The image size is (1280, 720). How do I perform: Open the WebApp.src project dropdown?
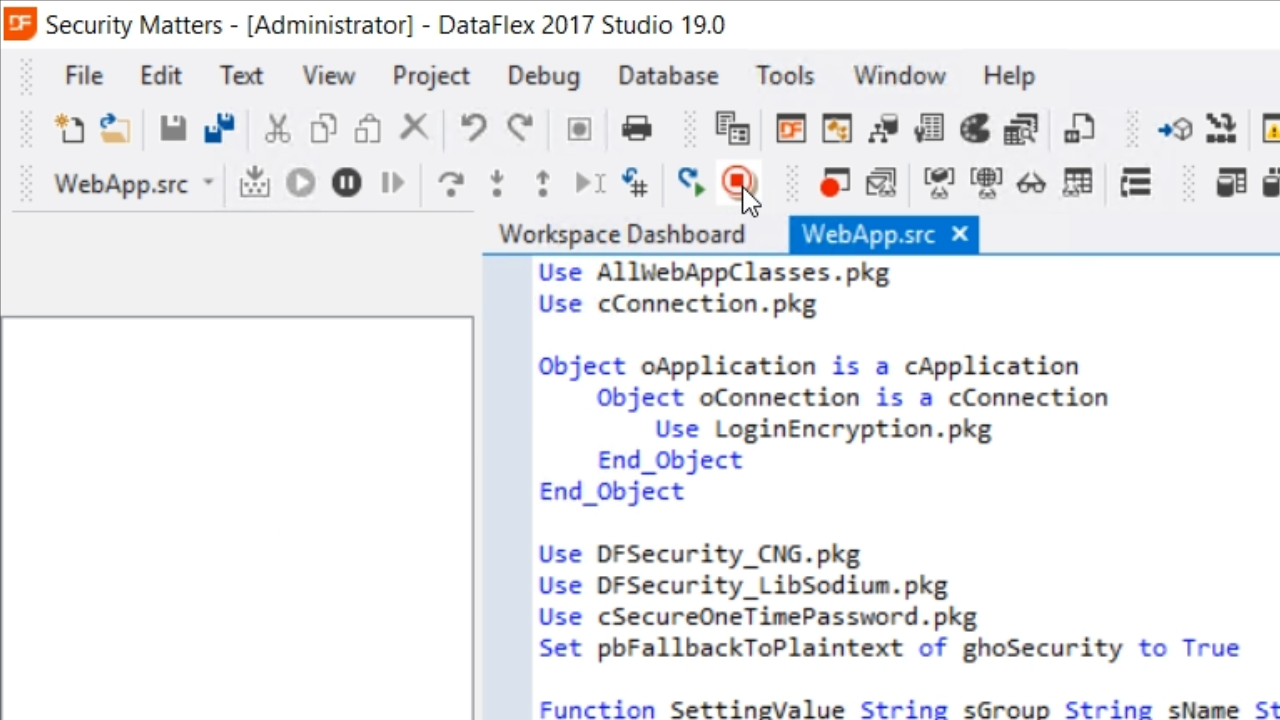(x=208, y=183)
